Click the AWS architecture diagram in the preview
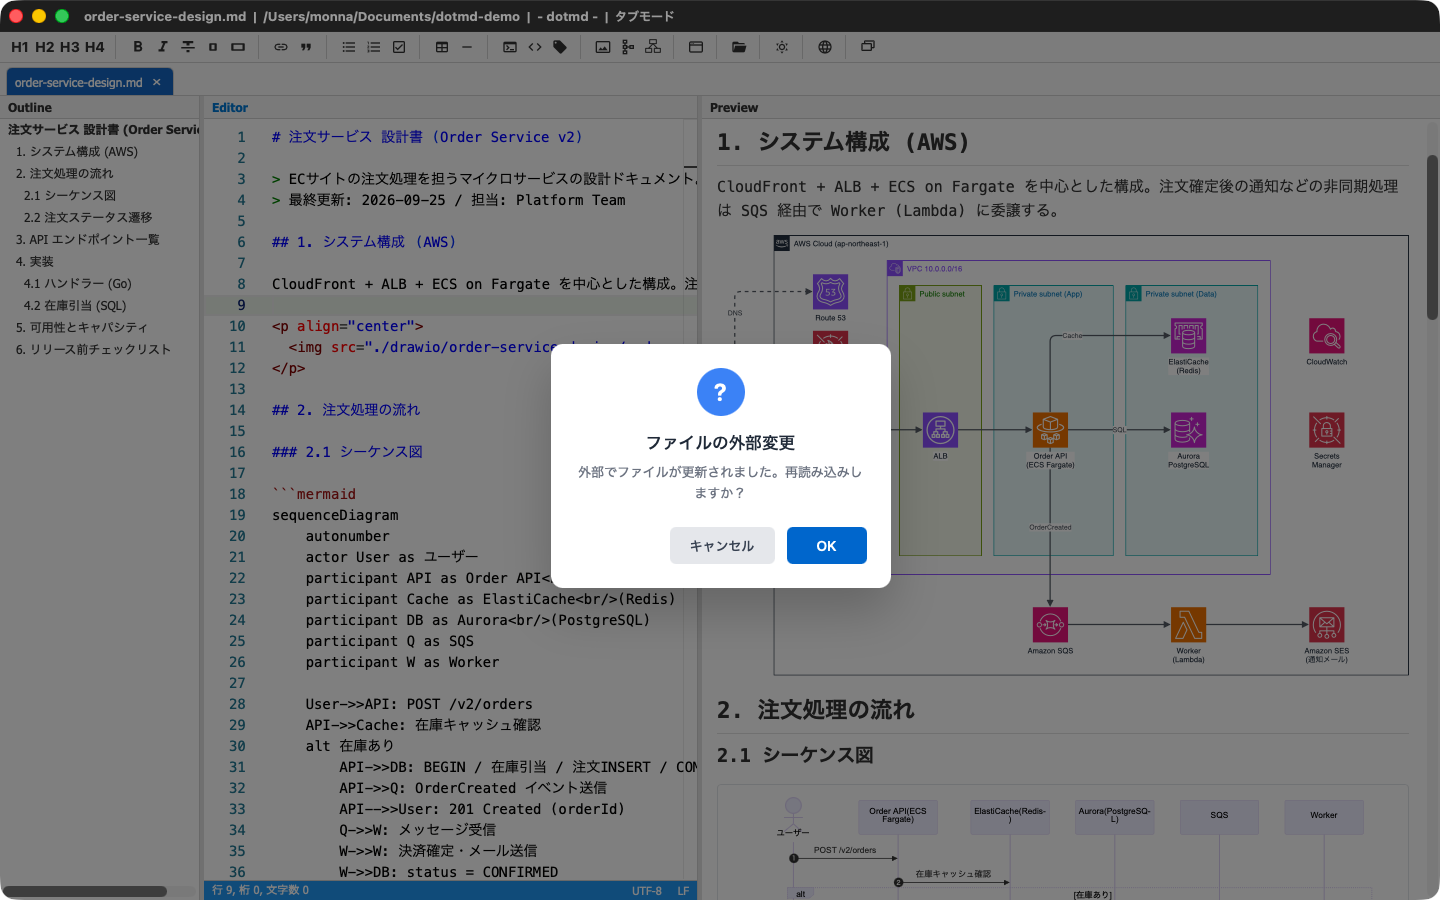This screenshot has height=900, width=1440. (x=1091, y=456)
